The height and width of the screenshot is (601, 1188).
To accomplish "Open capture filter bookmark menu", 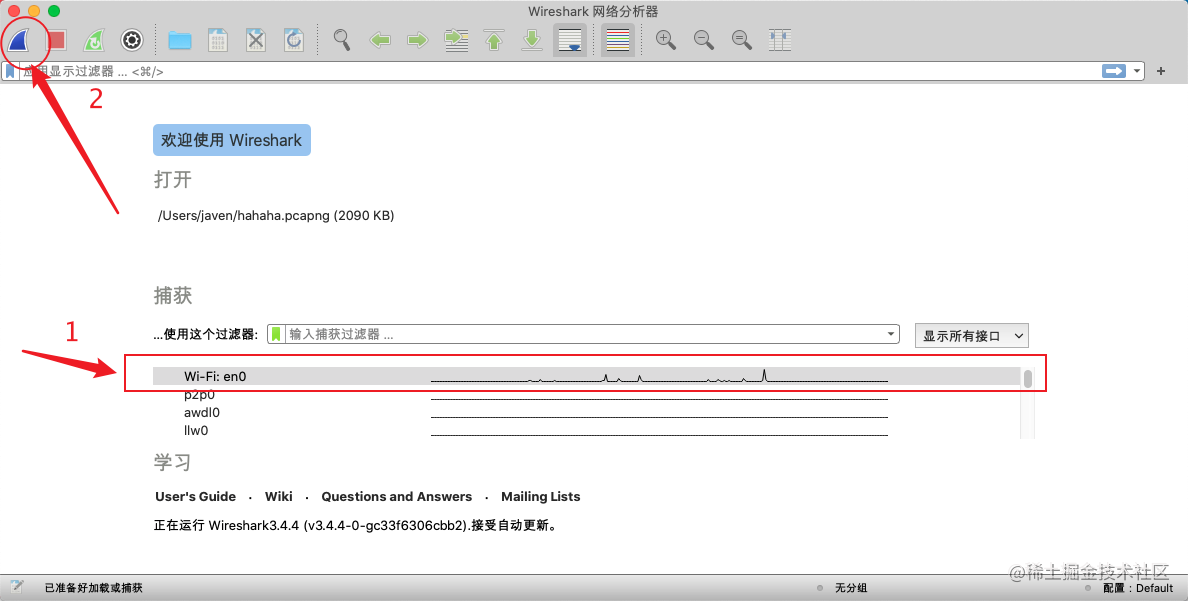I will pyautogui.click(x=277, y=334).
